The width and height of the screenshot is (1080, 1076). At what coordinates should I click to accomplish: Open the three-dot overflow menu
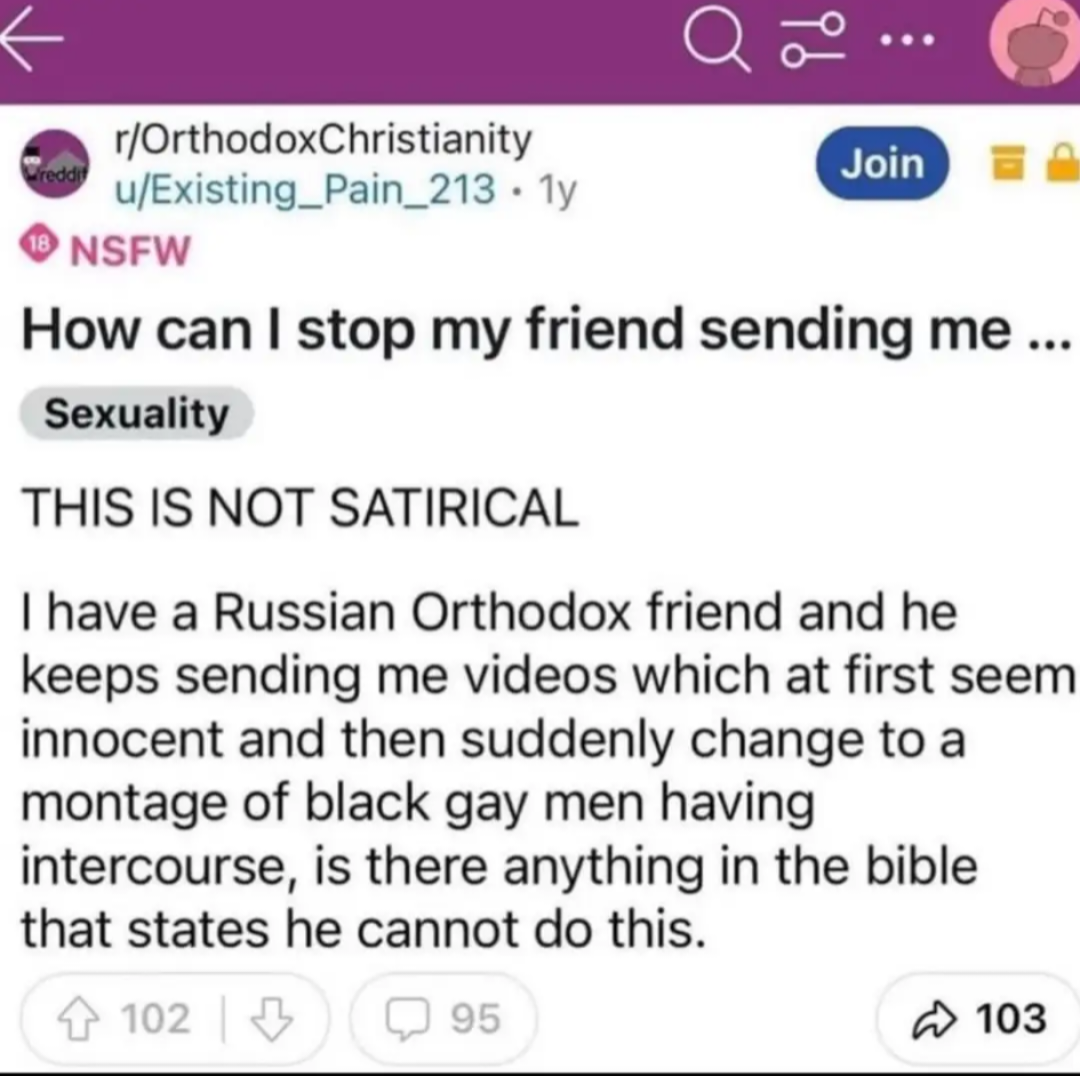pos(908,39)
